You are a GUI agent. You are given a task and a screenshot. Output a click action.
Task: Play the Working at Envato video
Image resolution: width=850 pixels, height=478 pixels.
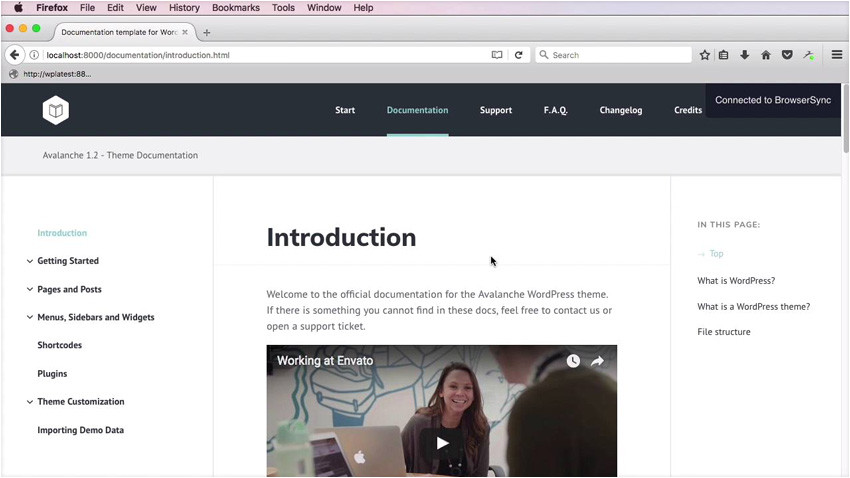tap(442, 443)
